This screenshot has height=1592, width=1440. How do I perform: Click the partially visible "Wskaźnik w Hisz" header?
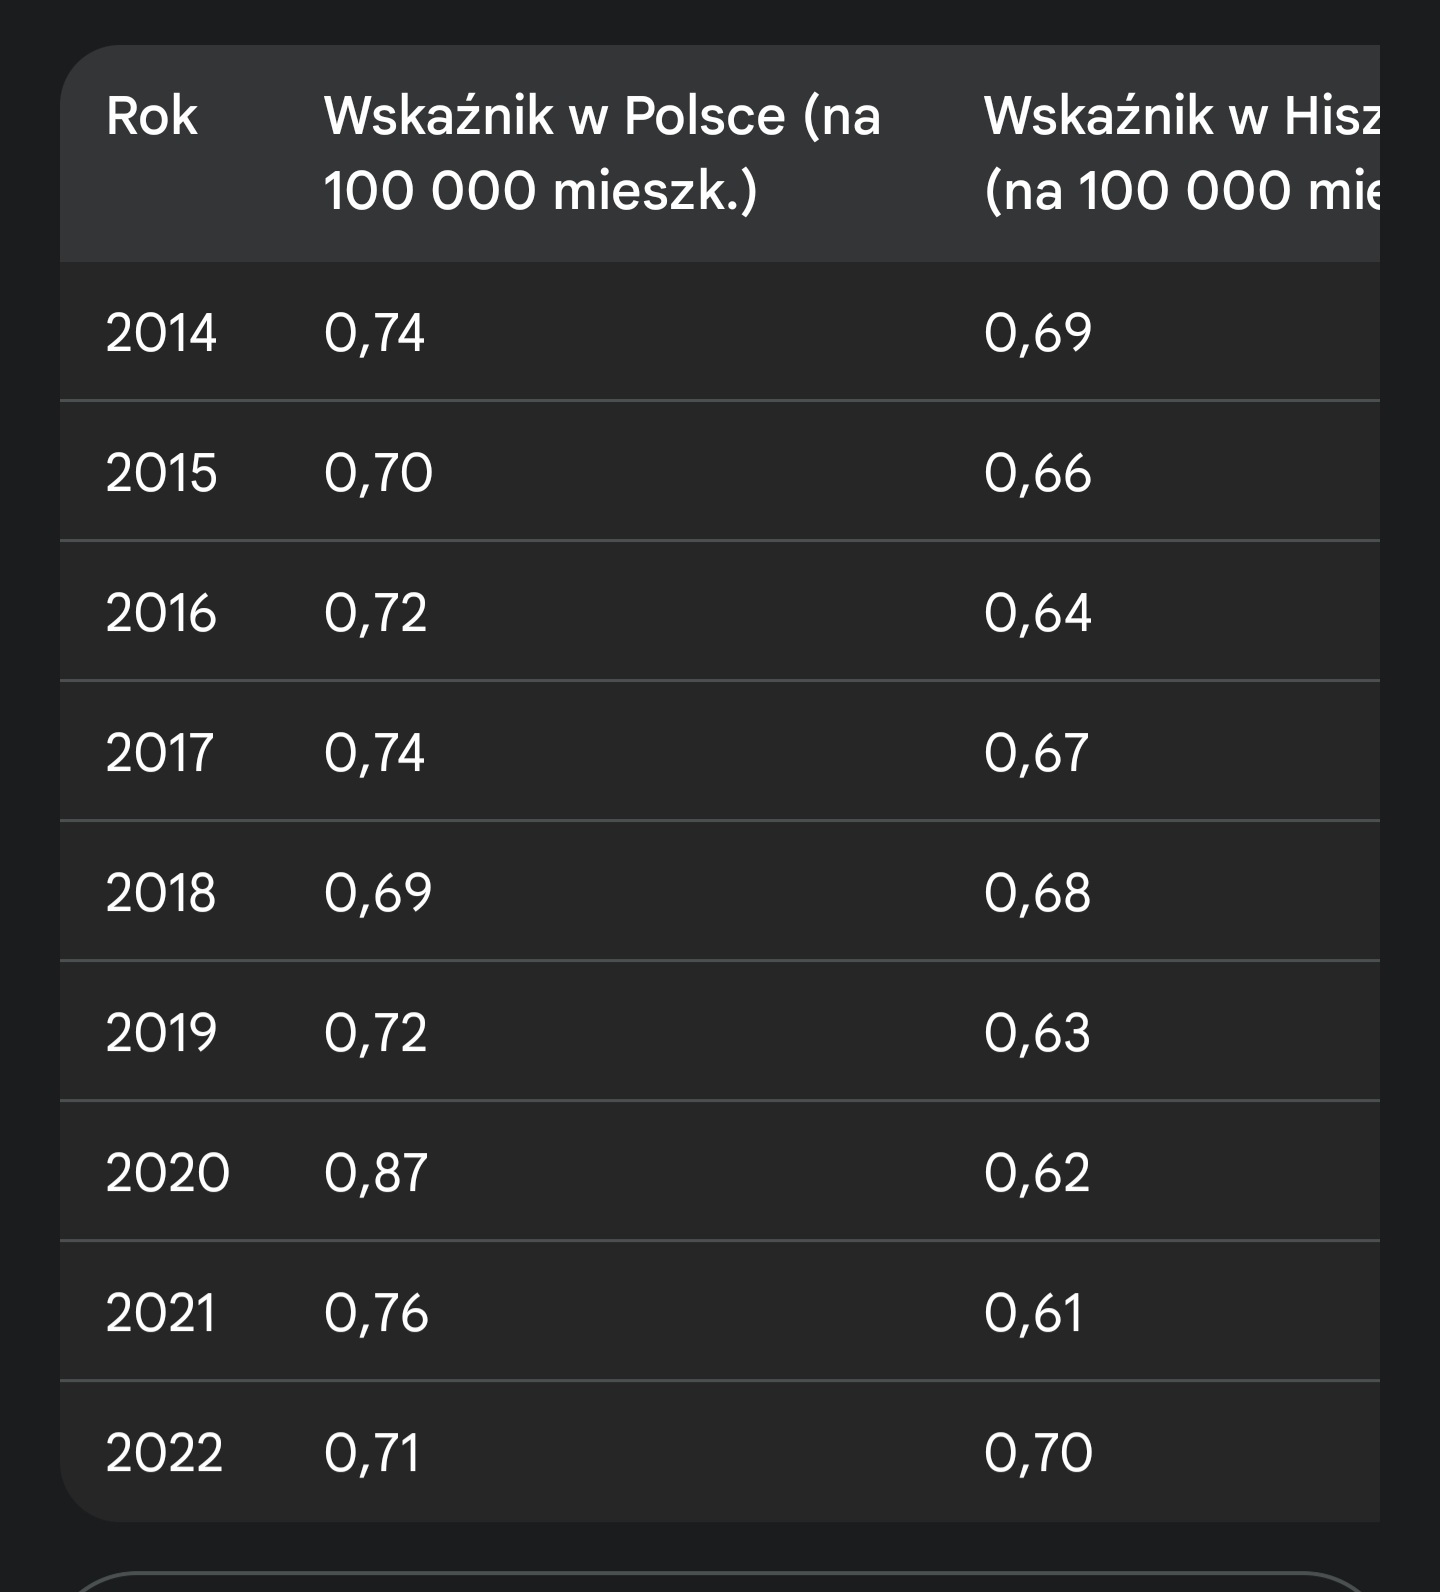[1180, 153]
